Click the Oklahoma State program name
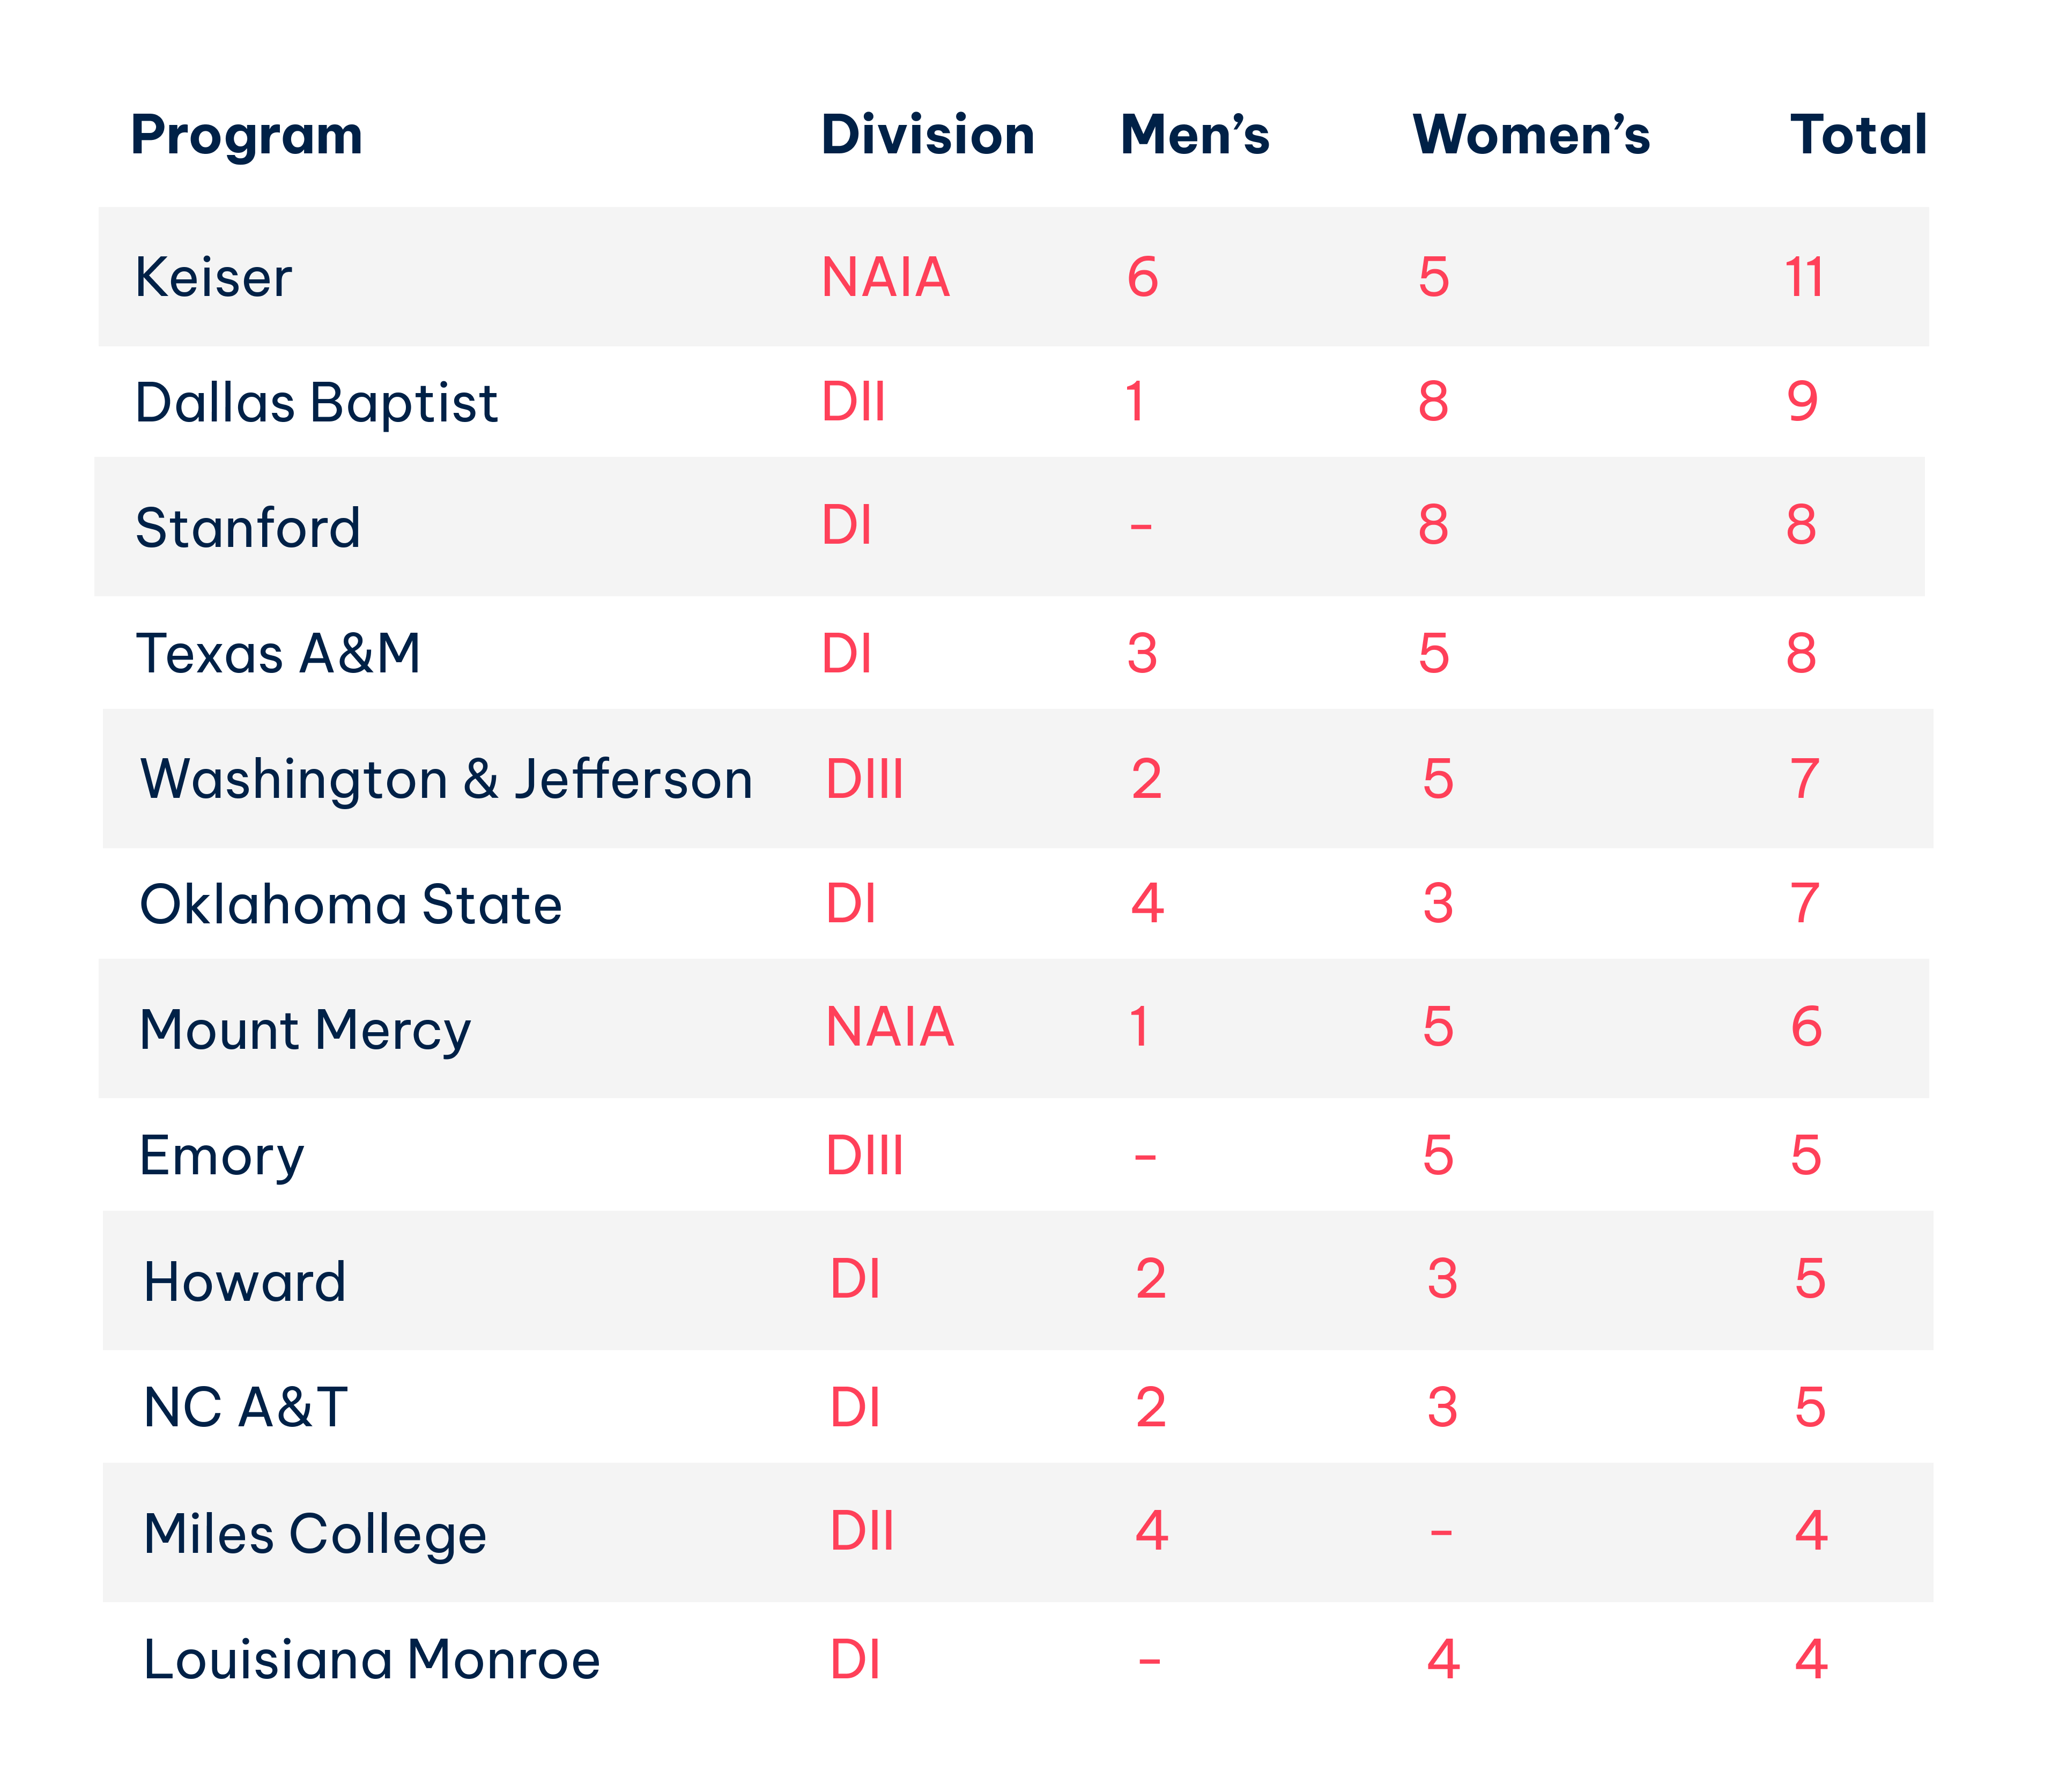Screen dimensions: 2059x1792 click(350, 904)
